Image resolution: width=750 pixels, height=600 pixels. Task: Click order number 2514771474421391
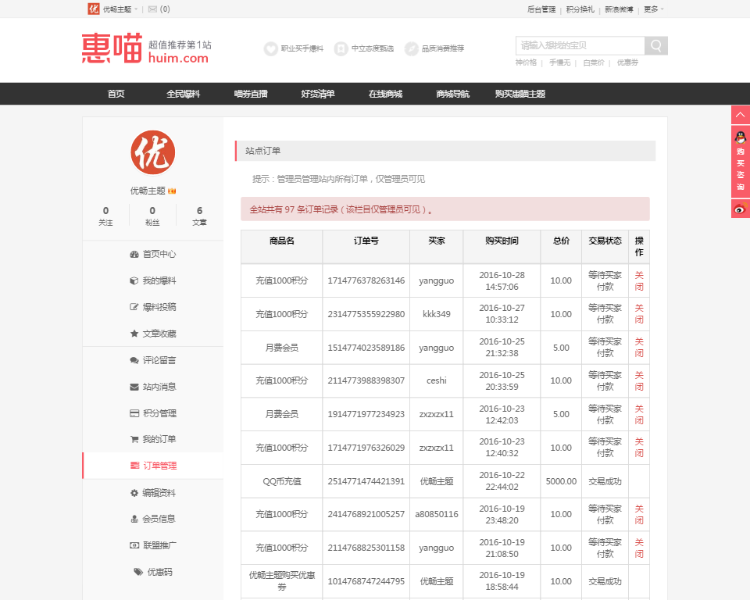coord(366,481)
